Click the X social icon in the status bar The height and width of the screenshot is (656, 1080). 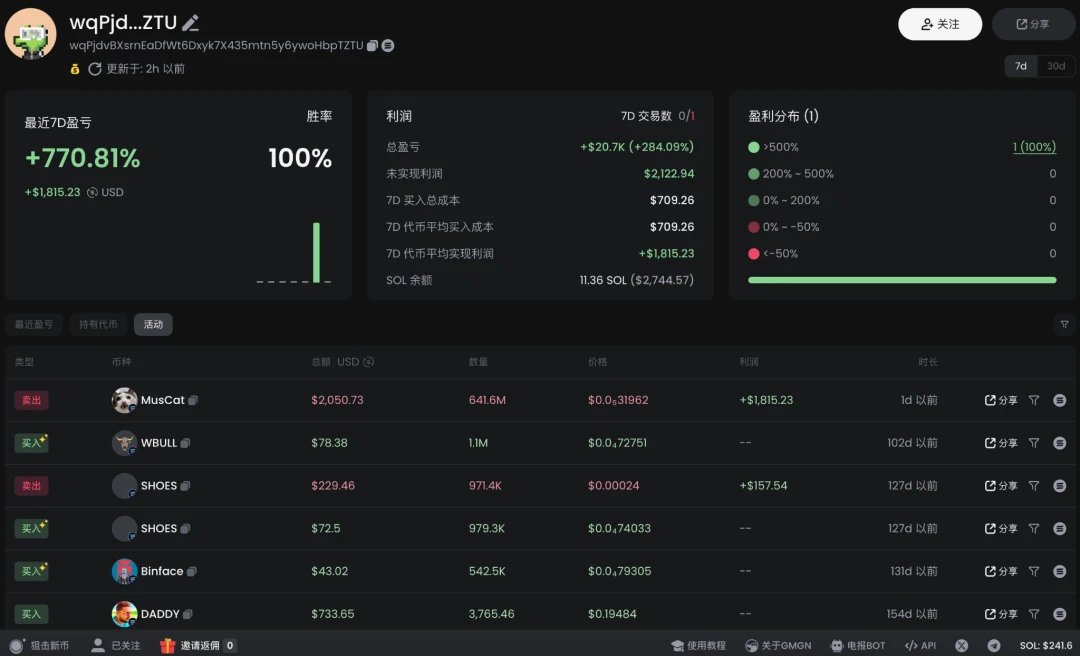click(x=962, y=645)
